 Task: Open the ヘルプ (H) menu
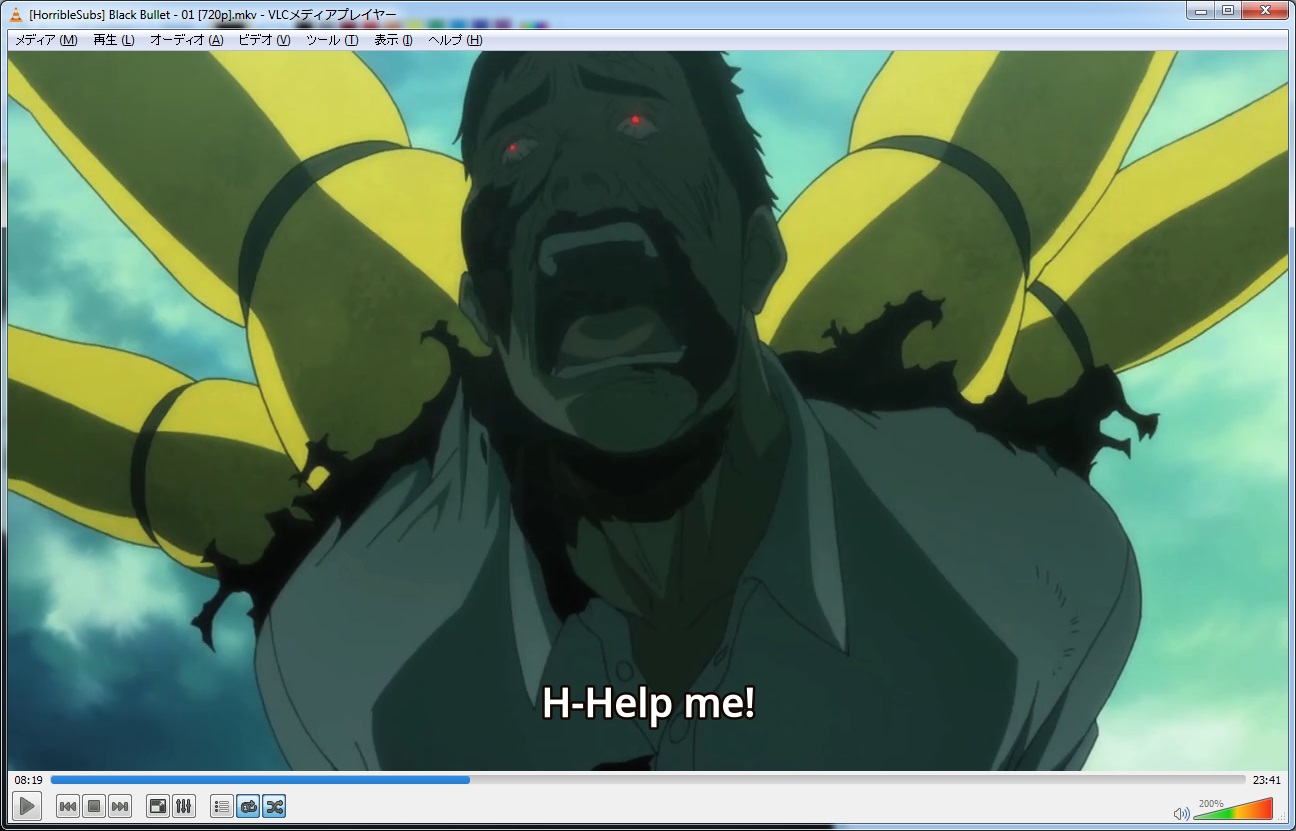[455, 40]
